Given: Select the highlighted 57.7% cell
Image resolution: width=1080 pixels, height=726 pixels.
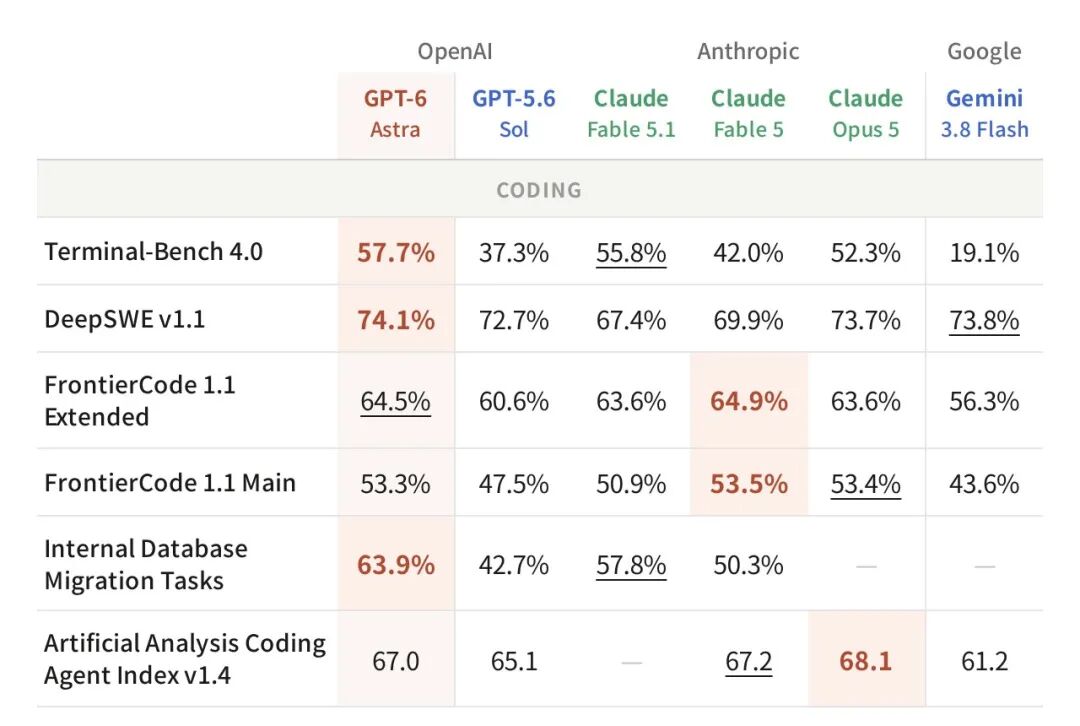Looking at the screenshot, I should 396,251.
